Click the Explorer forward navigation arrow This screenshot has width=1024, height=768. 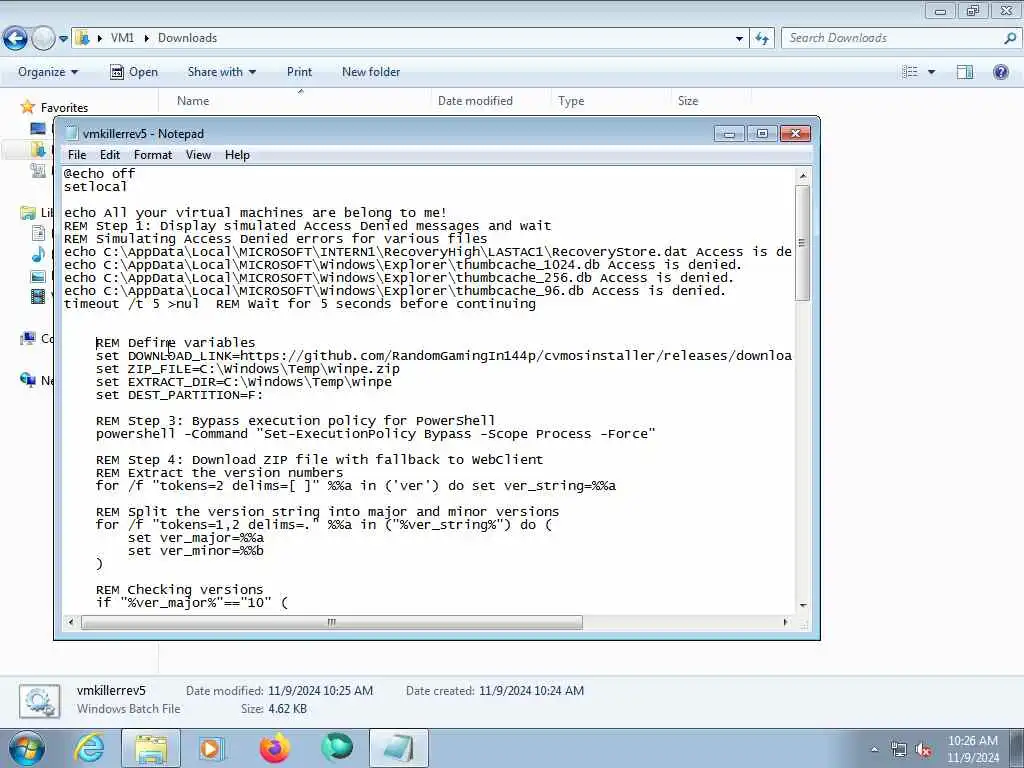click(43, 39)
